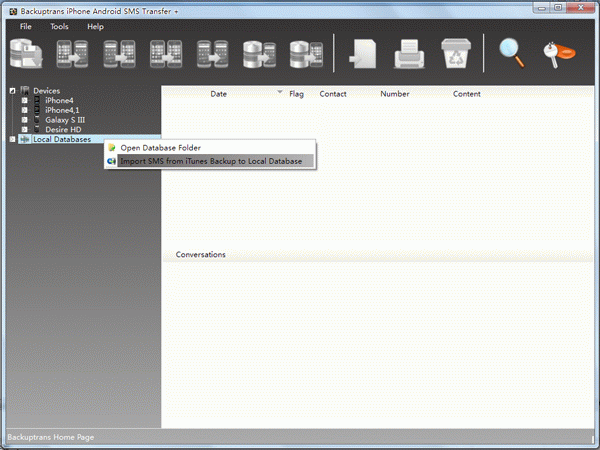Click the second phone-to-phone transfer toolbar icon

point(119,54)
